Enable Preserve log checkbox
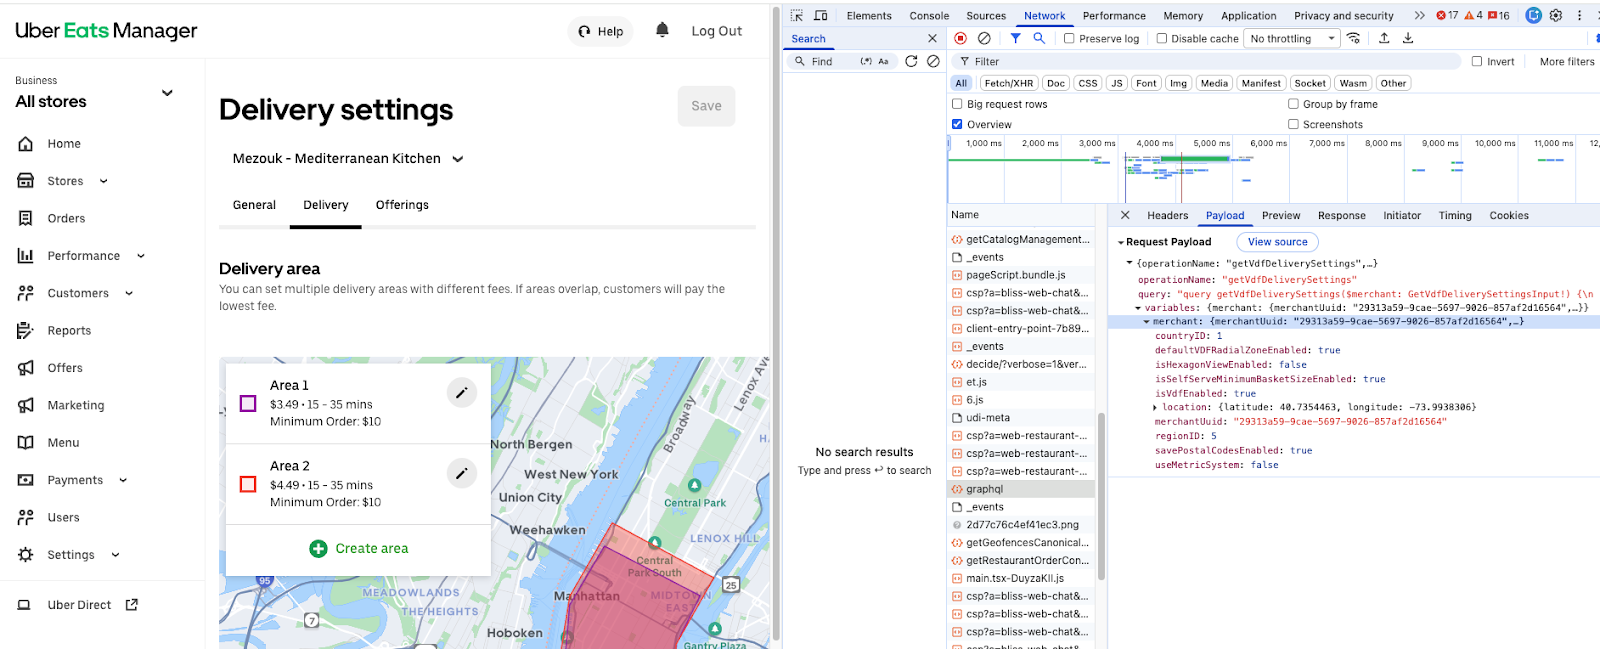1600x649 pixels. click(1069, 39)
